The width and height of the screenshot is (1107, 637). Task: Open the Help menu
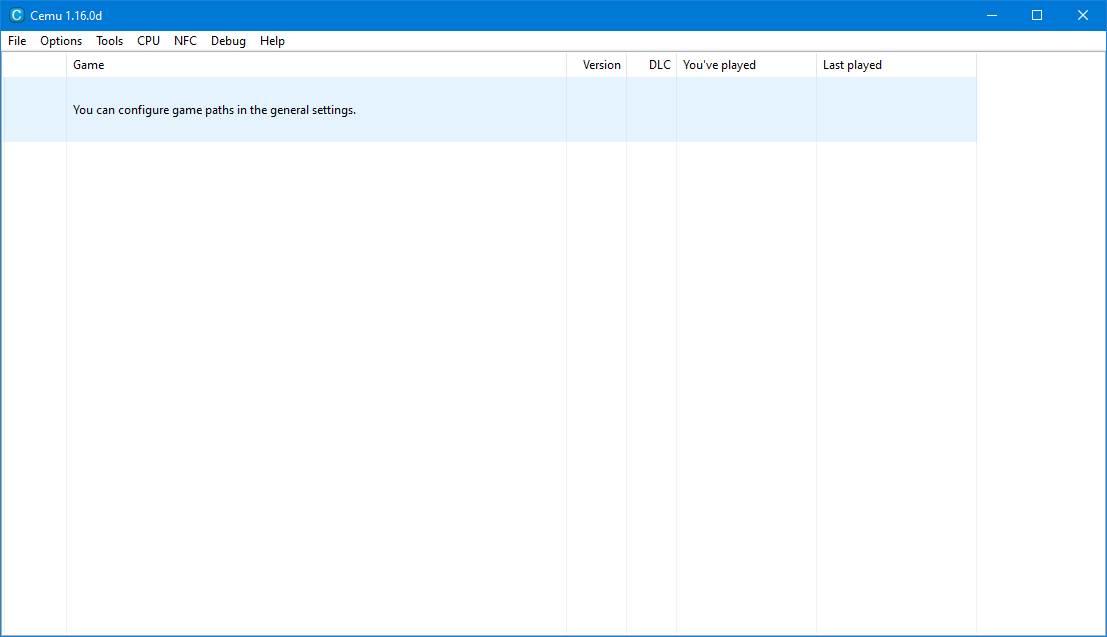click(272, 41)
